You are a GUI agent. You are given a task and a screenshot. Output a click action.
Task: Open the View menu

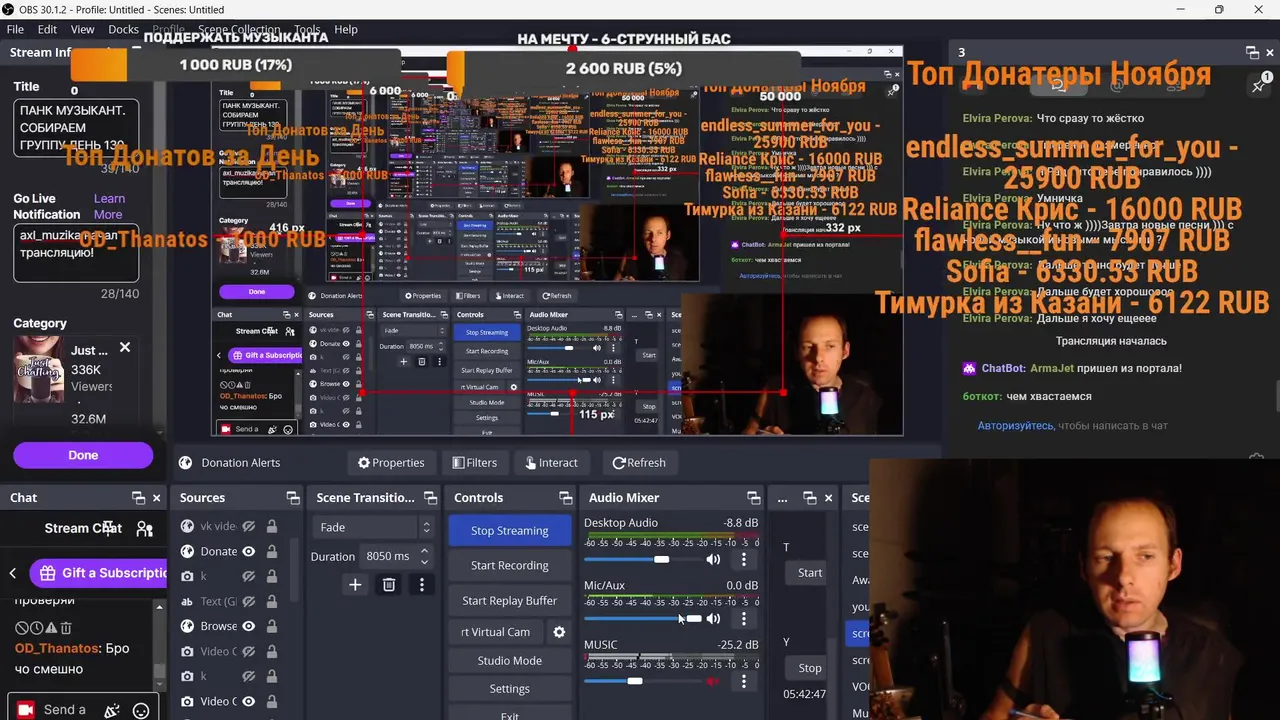82,29
